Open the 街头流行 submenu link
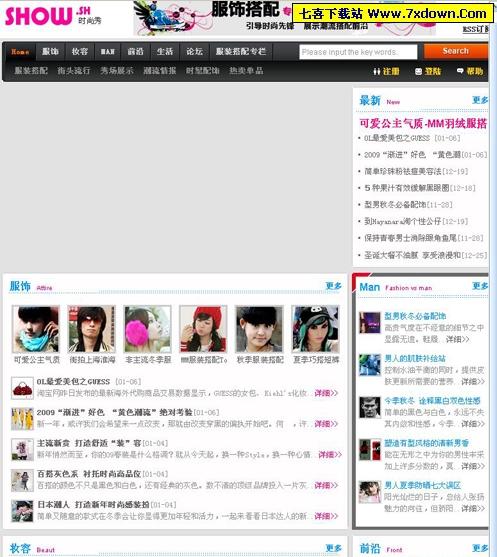This screenshot has width=497, height=557. pos(74,71)
